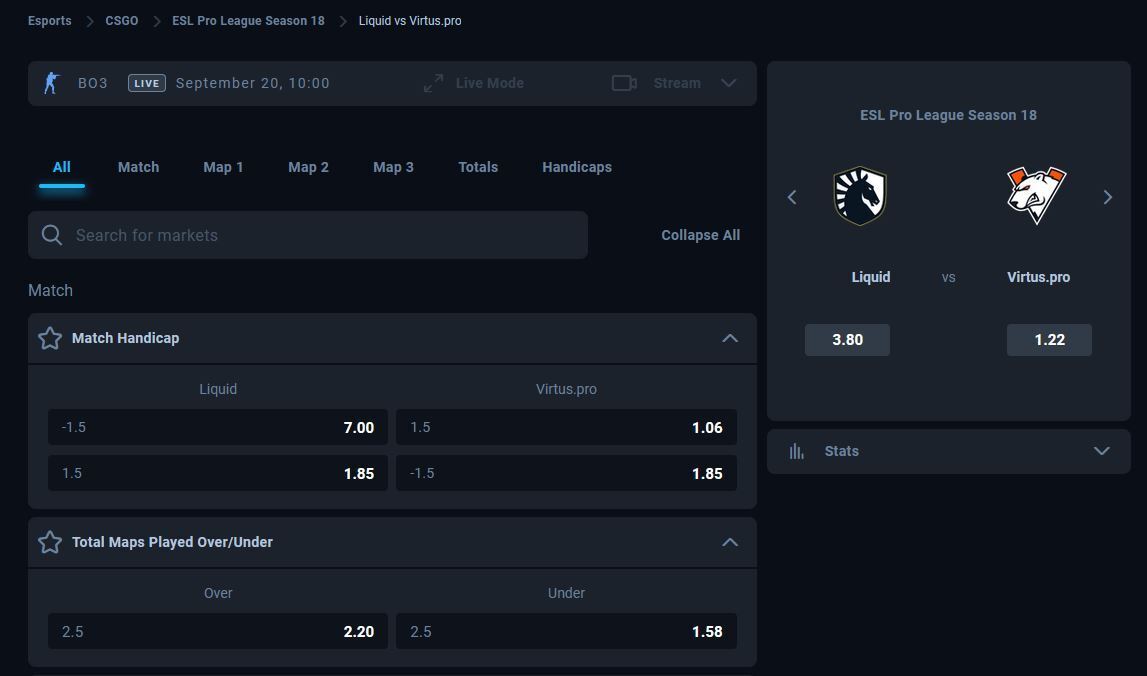Click the LIVE badge
The height and width of the screenshot is (676, 1147).
[146, 83]
